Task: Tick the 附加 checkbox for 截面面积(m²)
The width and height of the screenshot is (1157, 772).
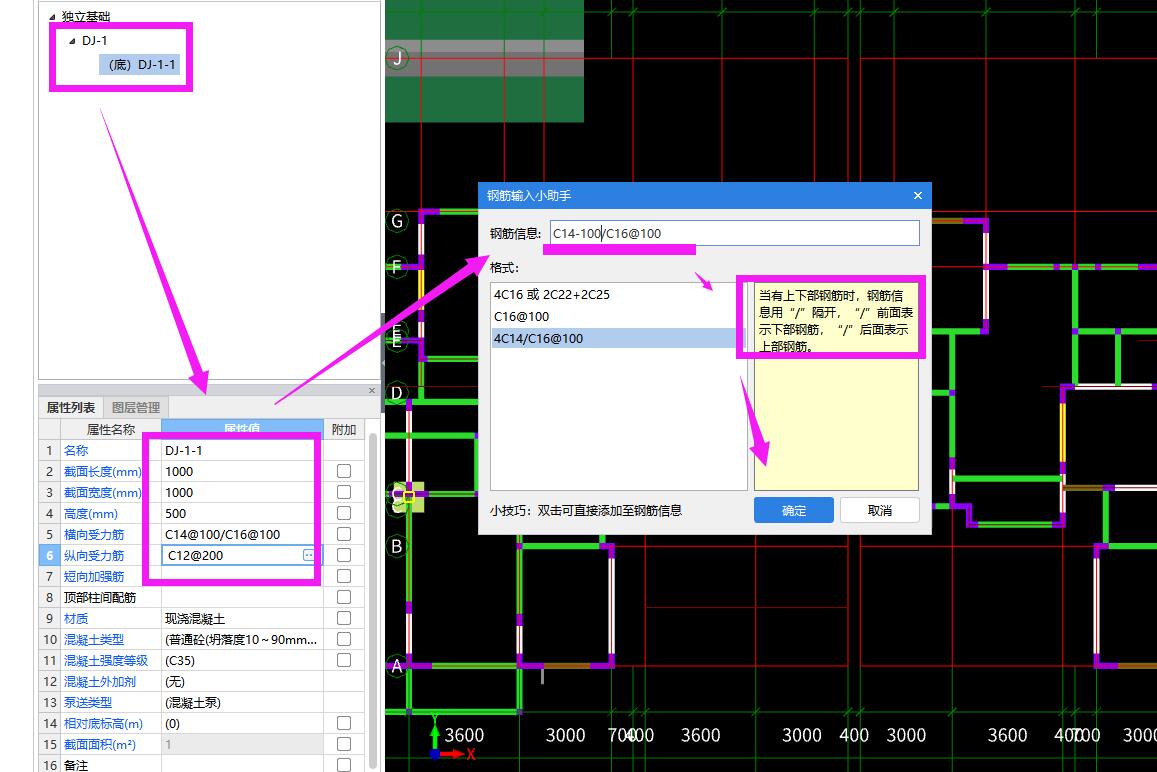Action: coord(344,744)
